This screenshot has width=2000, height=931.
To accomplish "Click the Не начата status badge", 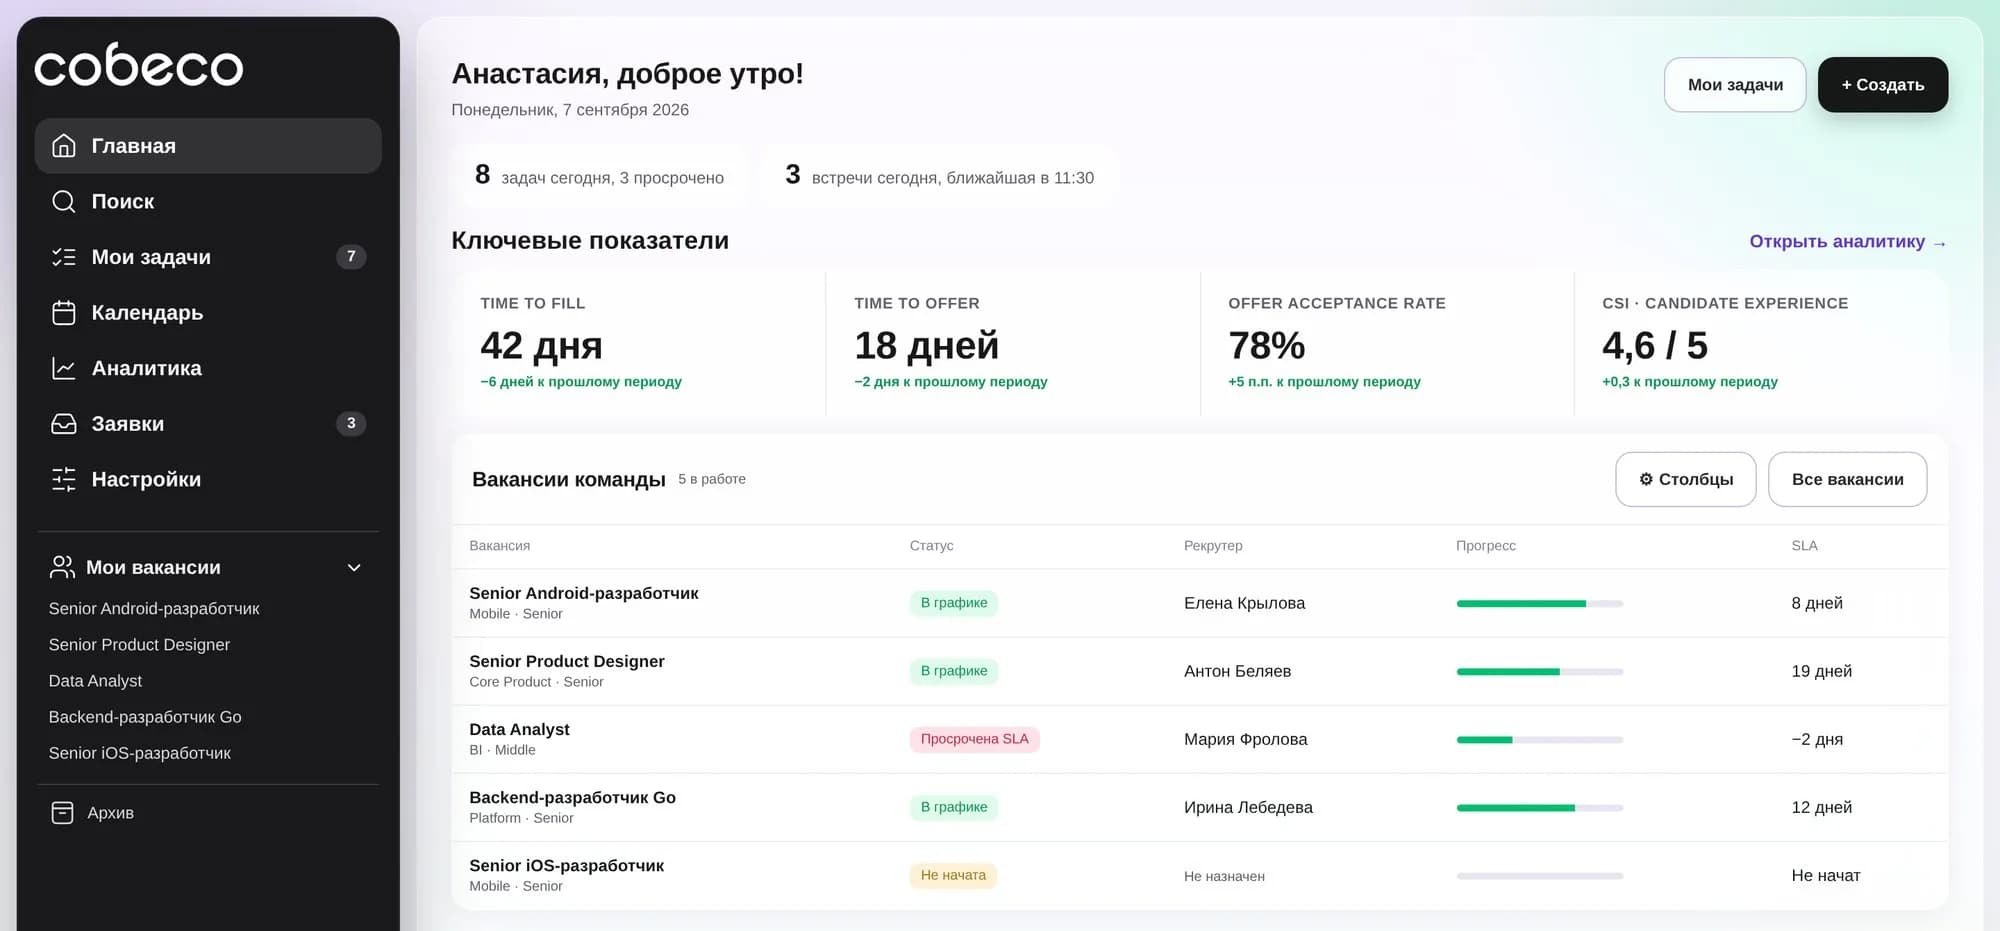I will (953, 875).
